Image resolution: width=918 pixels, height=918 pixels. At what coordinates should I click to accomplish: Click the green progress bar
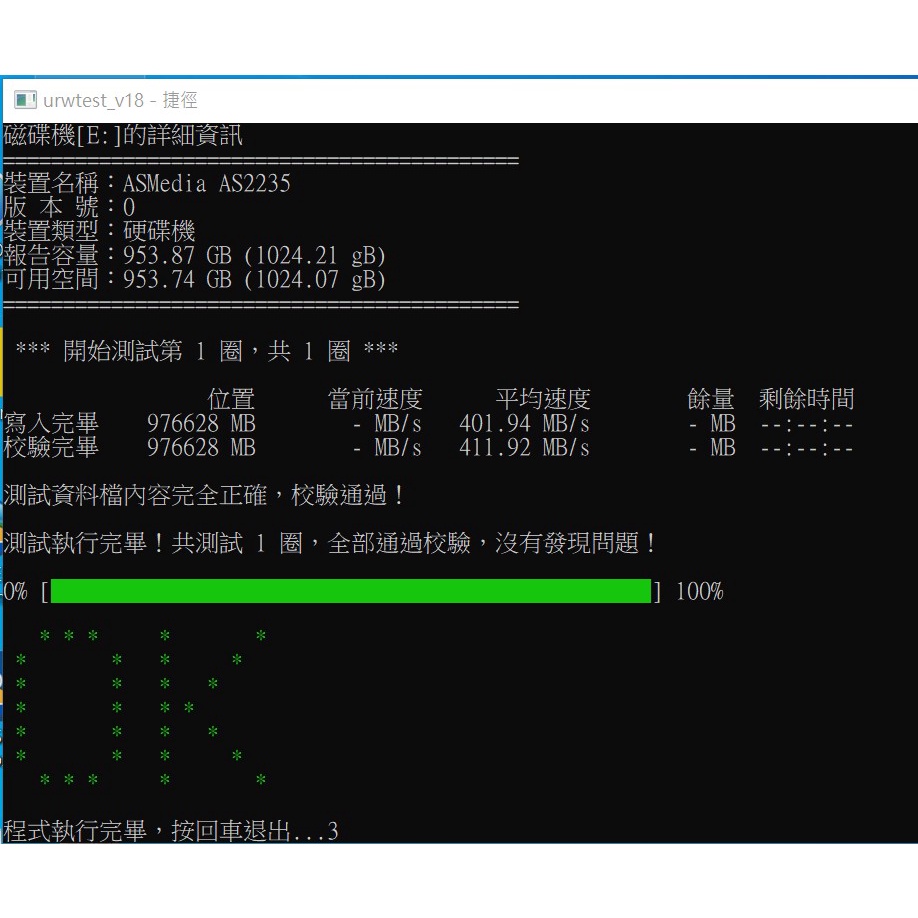tap(350, 591)
